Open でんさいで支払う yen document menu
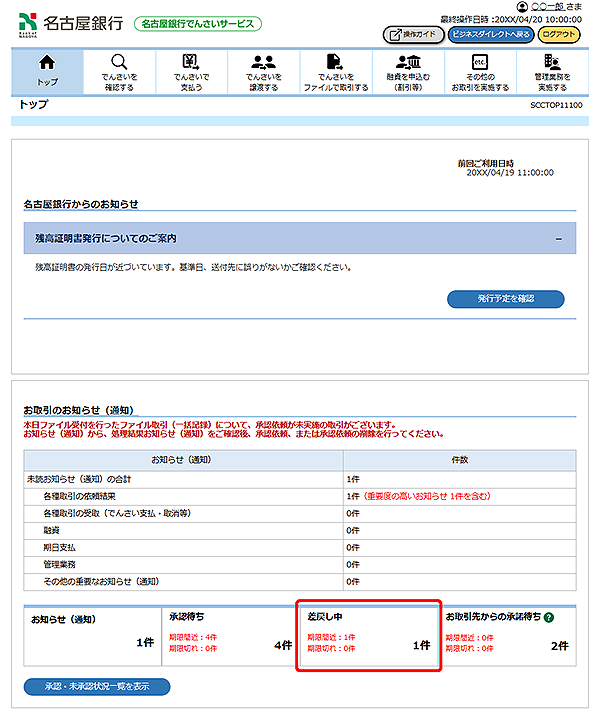This screenshot has height=714, width=600. (190, 72)
